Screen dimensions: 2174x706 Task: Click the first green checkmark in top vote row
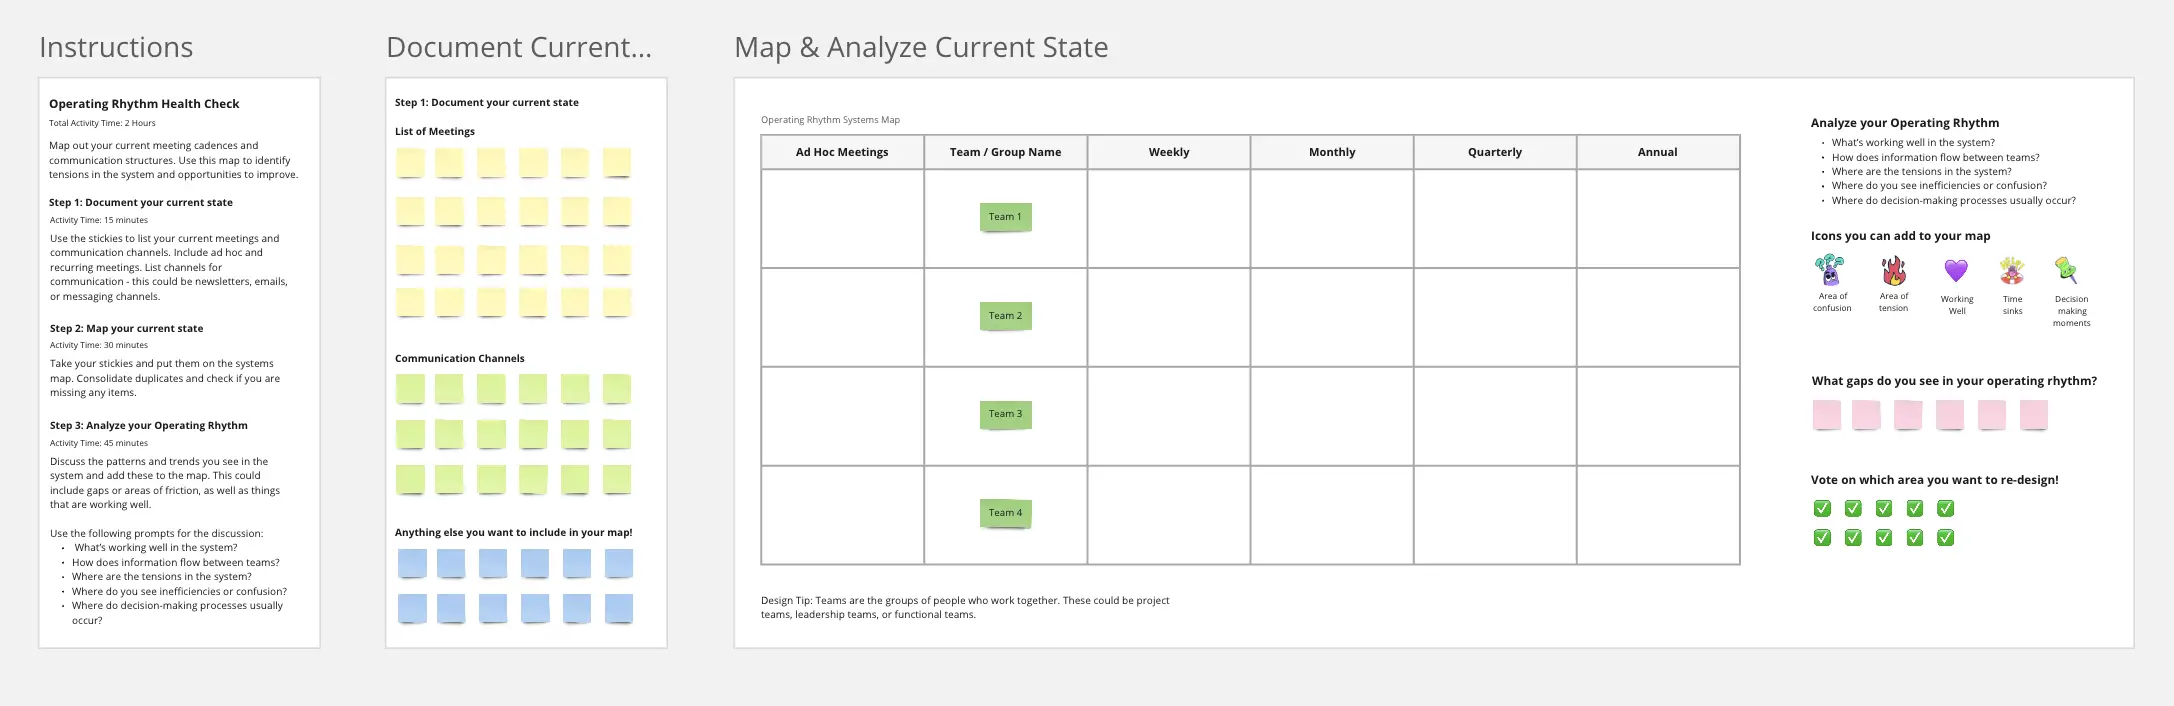point(1822,508)
